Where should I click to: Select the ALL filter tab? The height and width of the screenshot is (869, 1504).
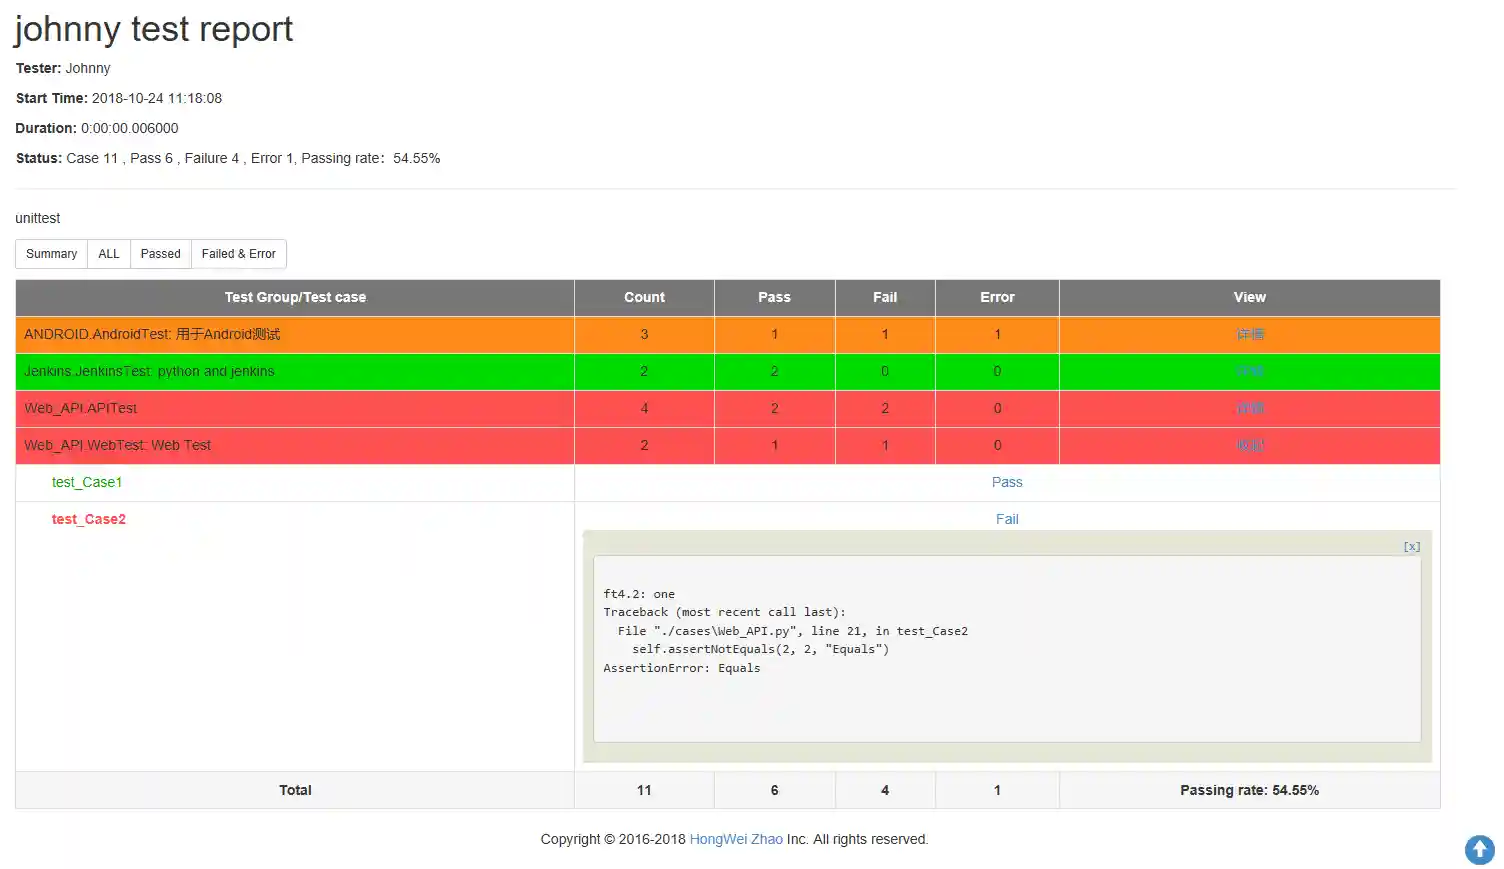pos(109,254)
